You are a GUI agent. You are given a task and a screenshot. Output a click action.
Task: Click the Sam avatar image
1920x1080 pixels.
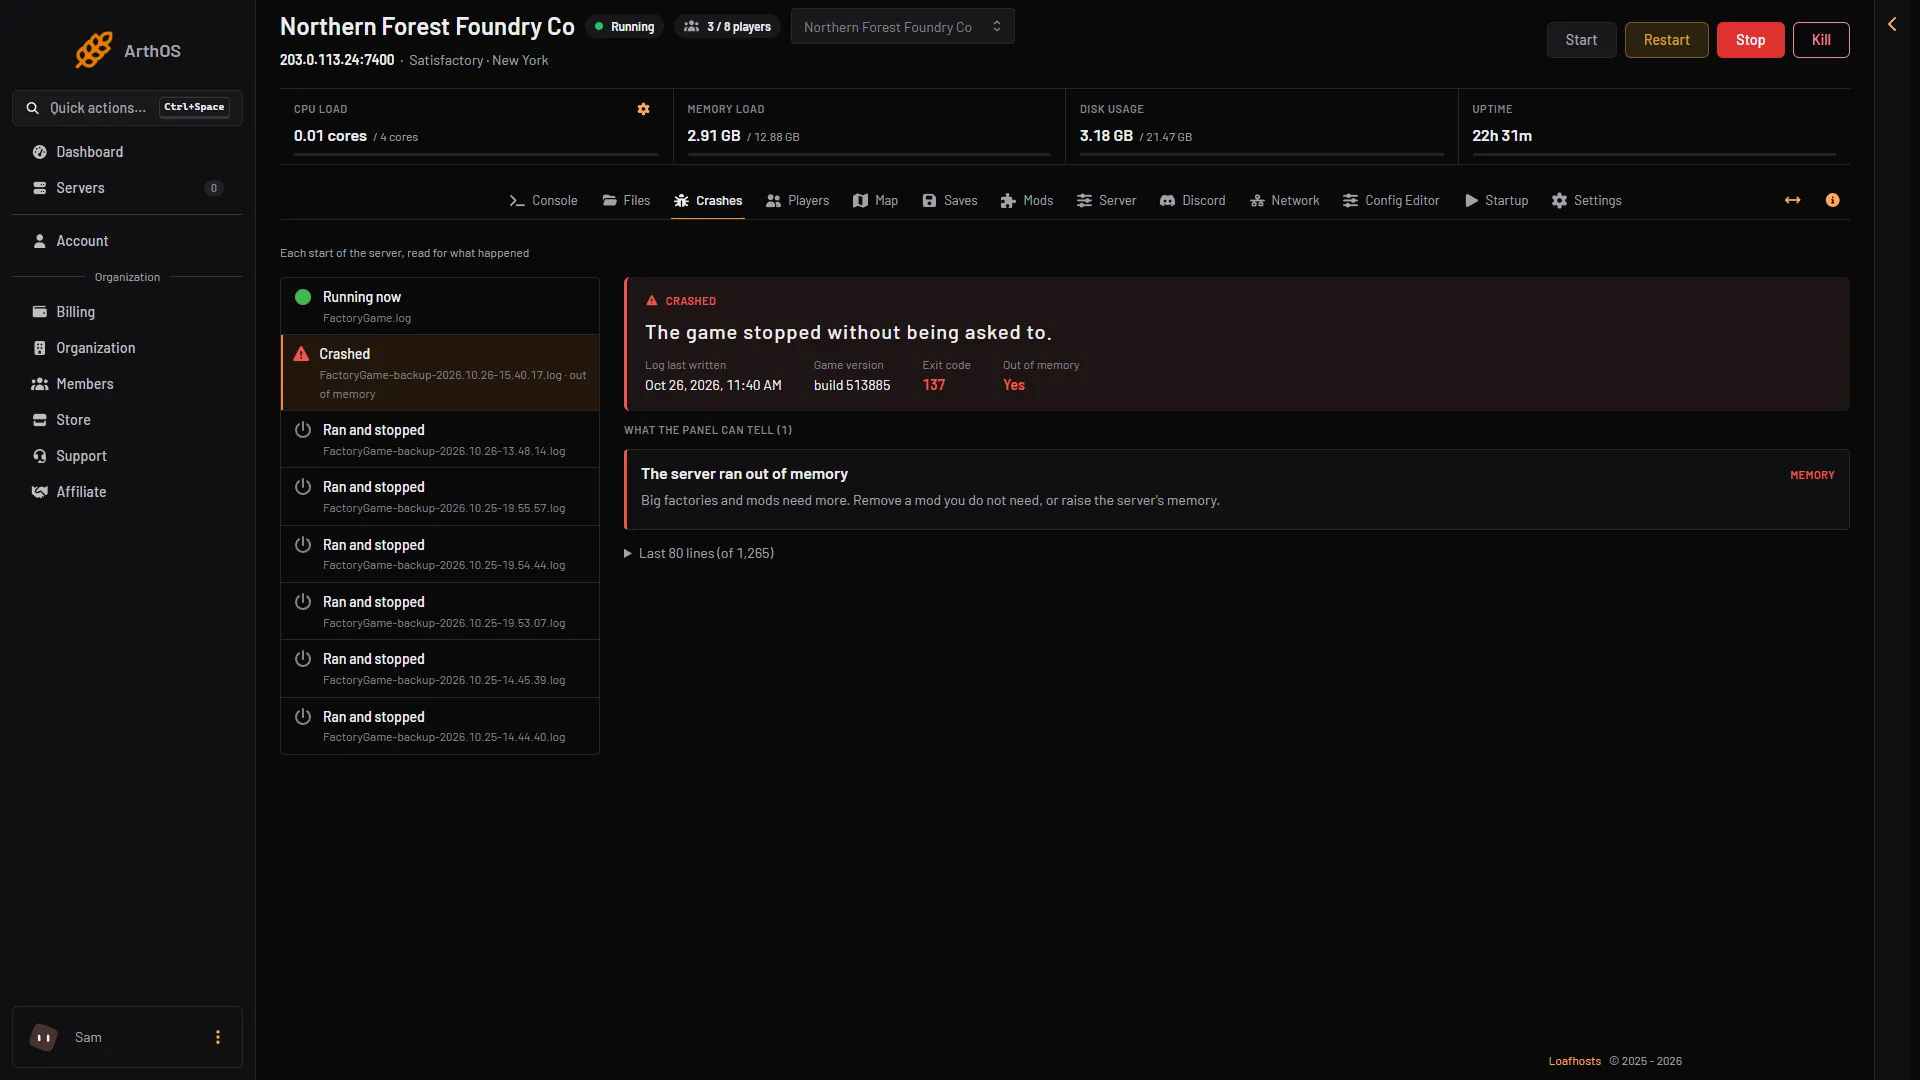pyautogui.click(x=43, y=1037)
